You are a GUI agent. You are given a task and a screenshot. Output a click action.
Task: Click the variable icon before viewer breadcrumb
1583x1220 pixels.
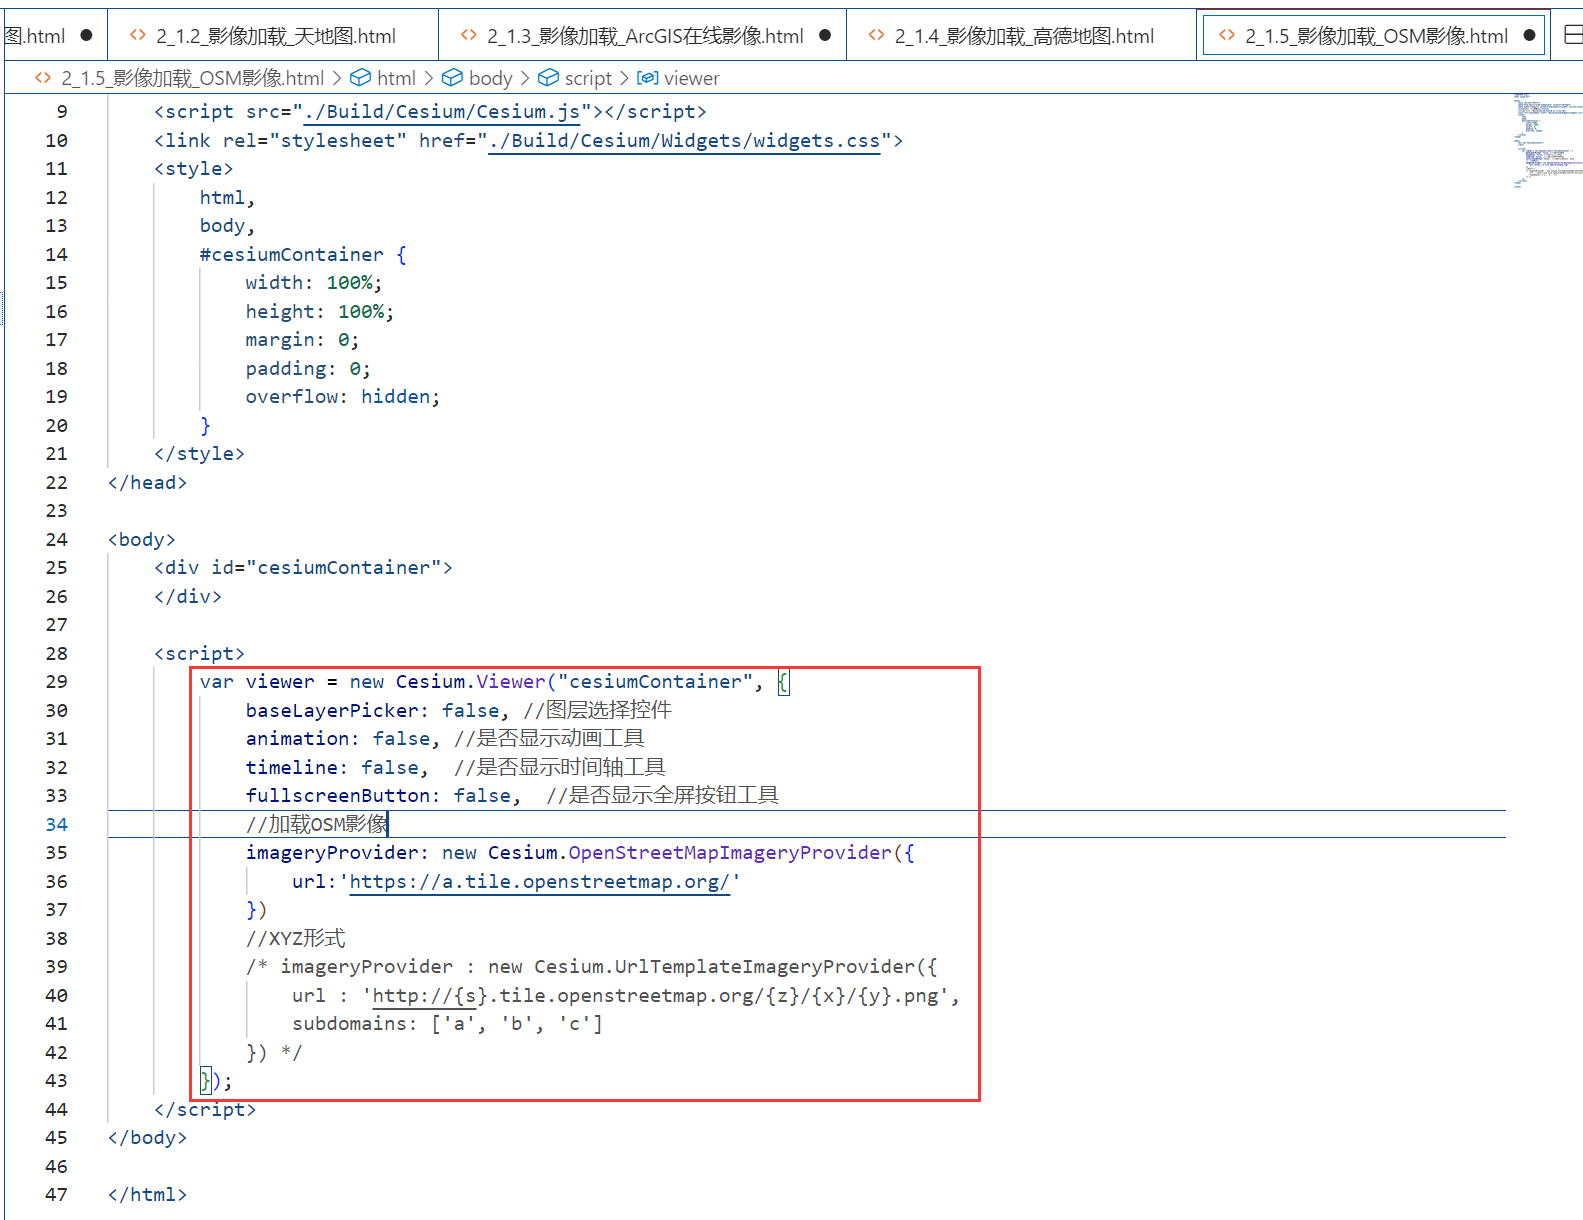pyautogui.click(x=647, y=77)
